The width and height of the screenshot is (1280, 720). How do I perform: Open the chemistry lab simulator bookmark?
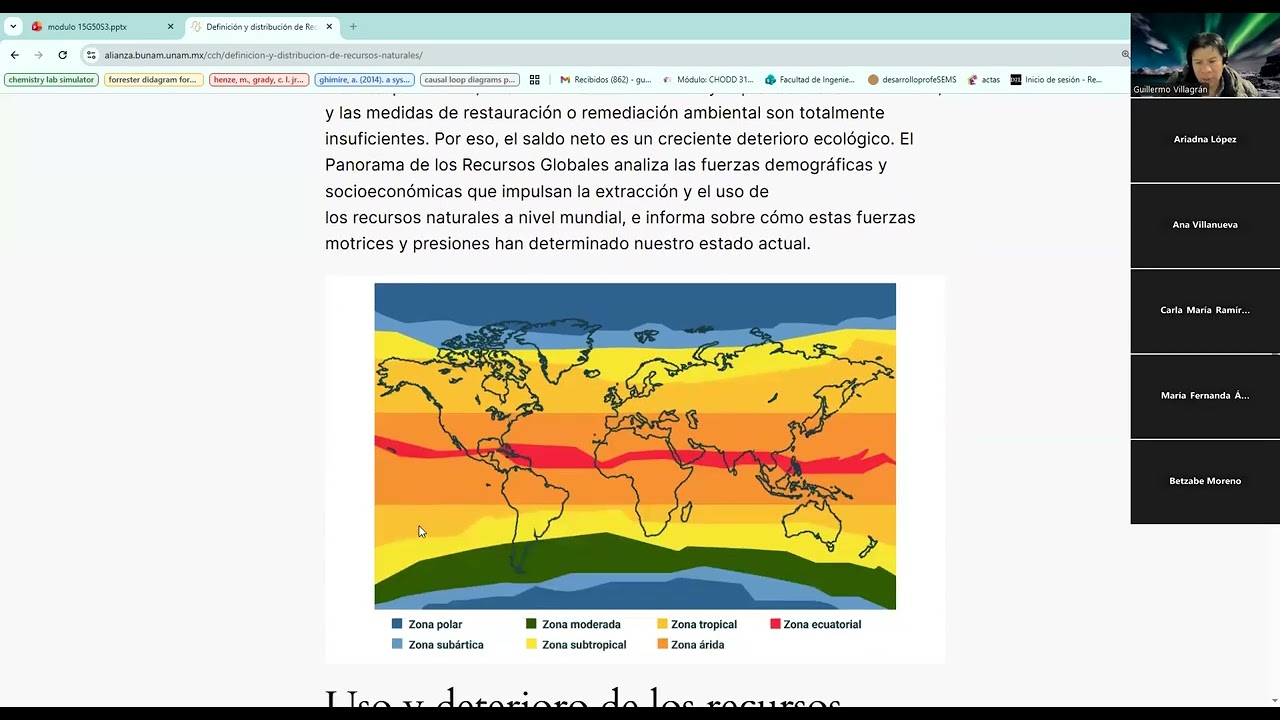pyautogui.click(x=51, y=80)
